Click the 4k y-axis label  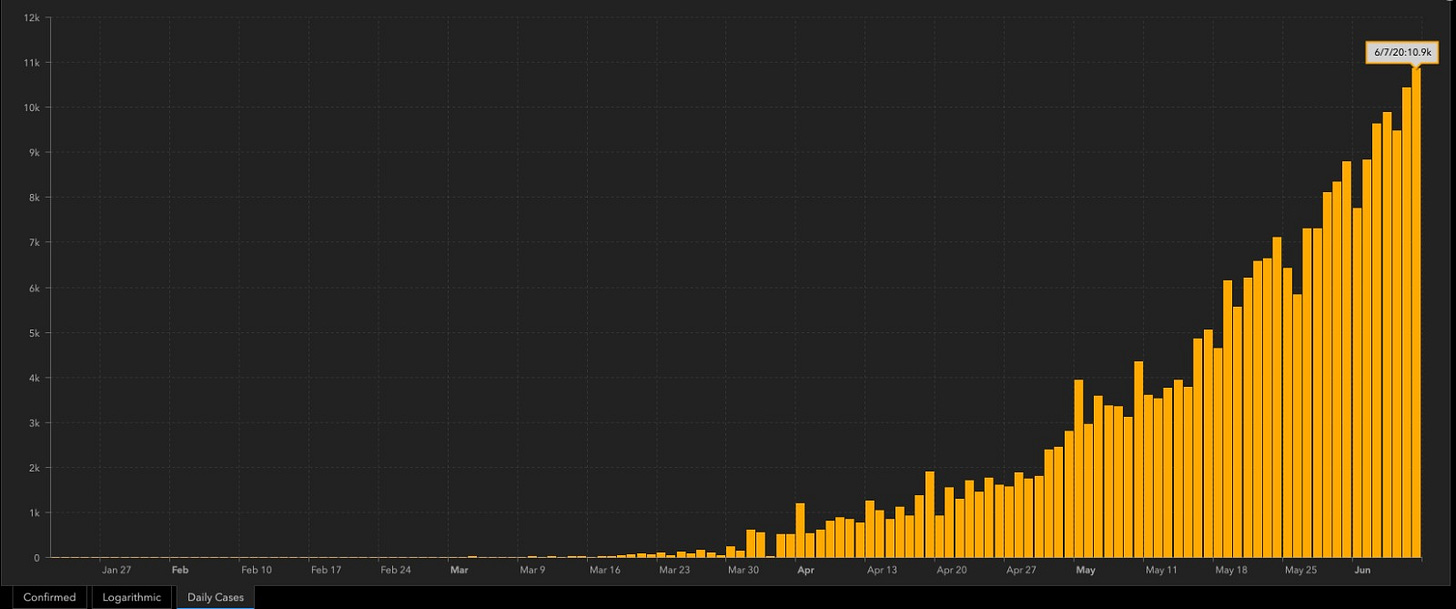click(34, 378)
